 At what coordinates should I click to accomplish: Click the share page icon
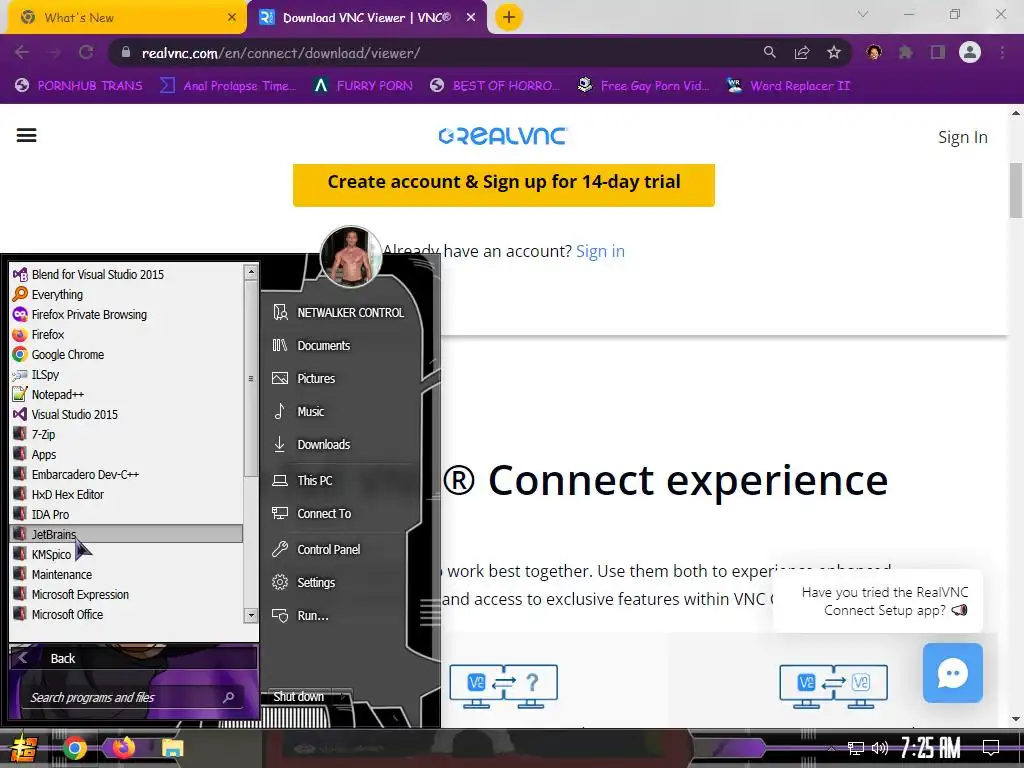pyautogui.click(x=802, y=53)
